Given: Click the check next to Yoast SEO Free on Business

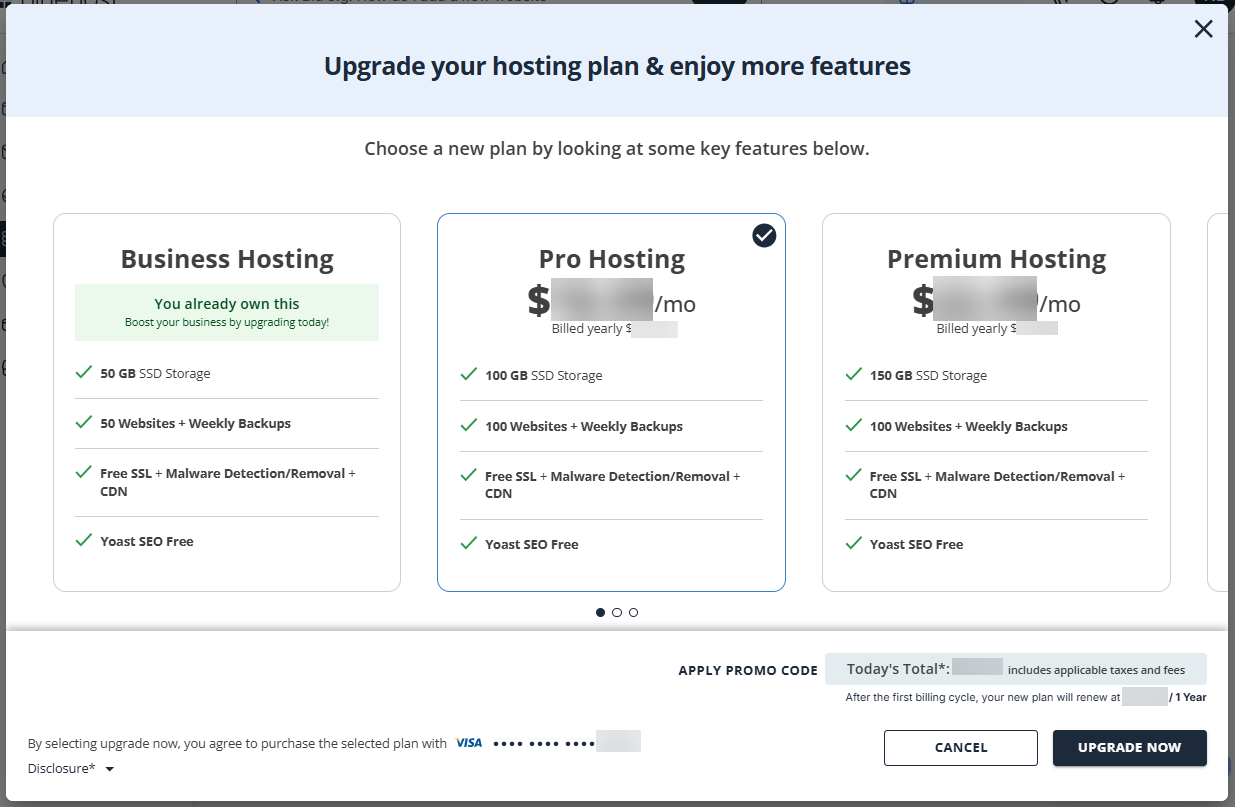Looking at the screenshot, I should point(84,541).
